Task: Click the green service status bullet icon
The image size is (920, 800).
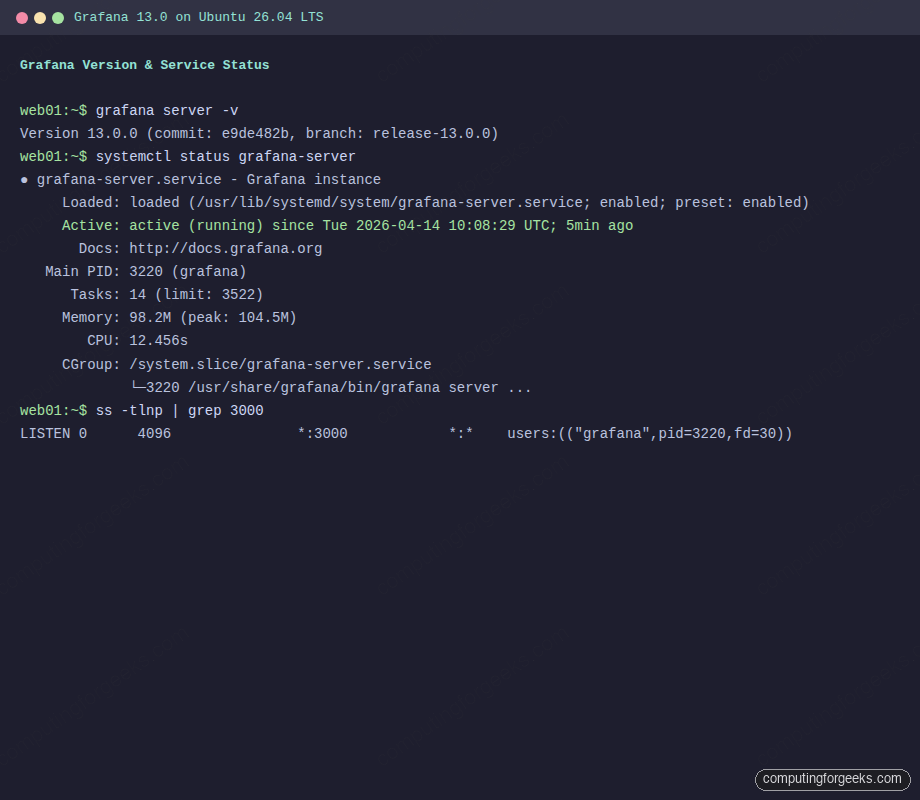Action: click(x=24, y=179)
